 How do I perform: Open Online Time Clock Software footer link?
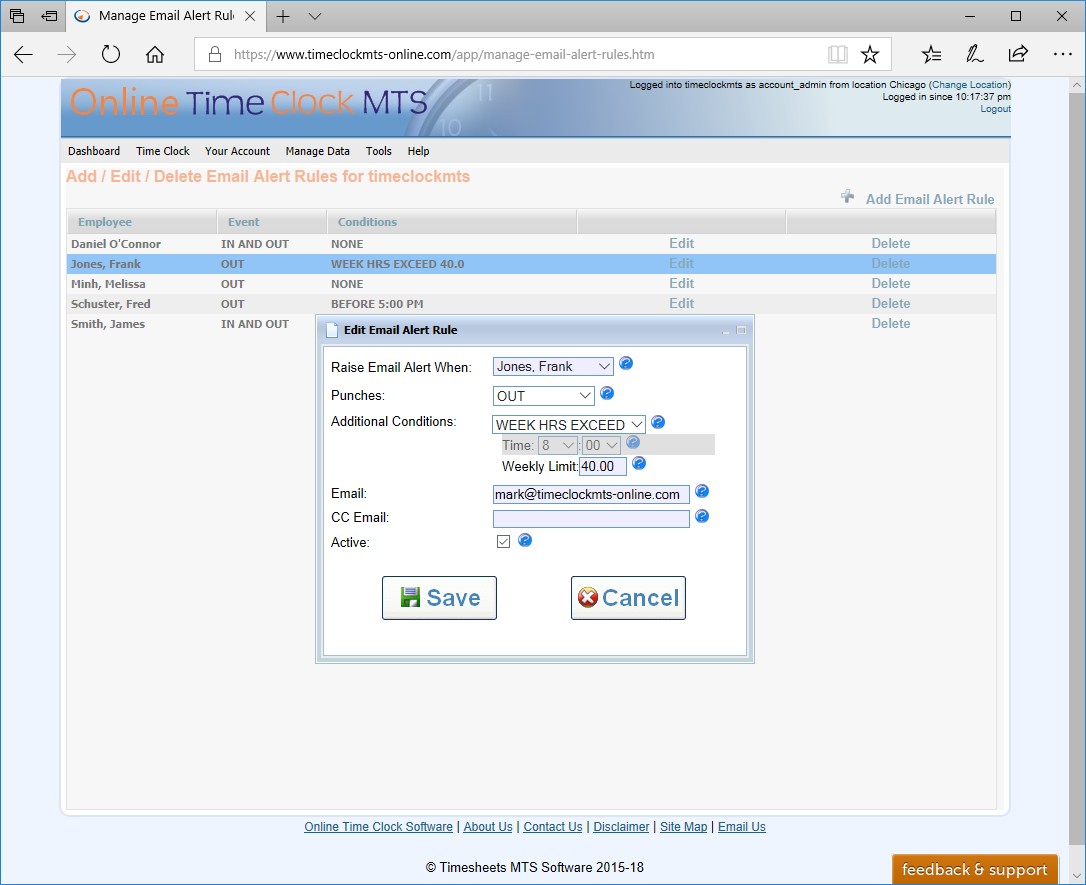click(378, 827)
